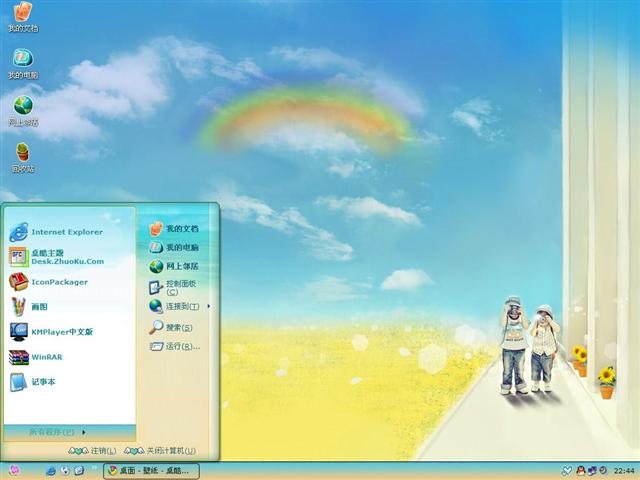Open the 我的电脑 desktop icon

pyautogui.click(x=23, y=63)
